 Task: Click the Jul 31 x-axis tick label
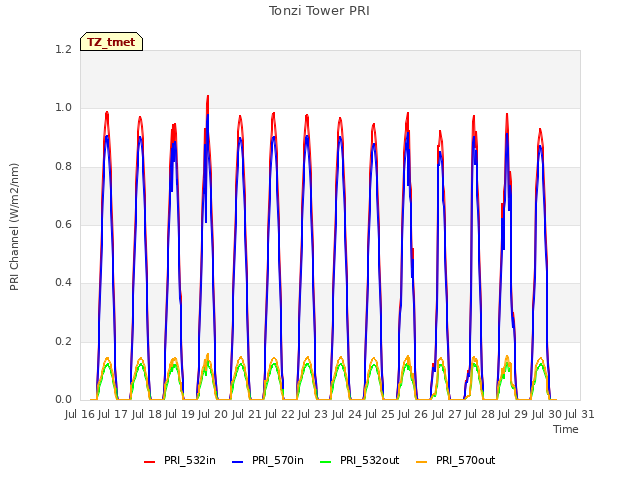click(x=580, y=415)
